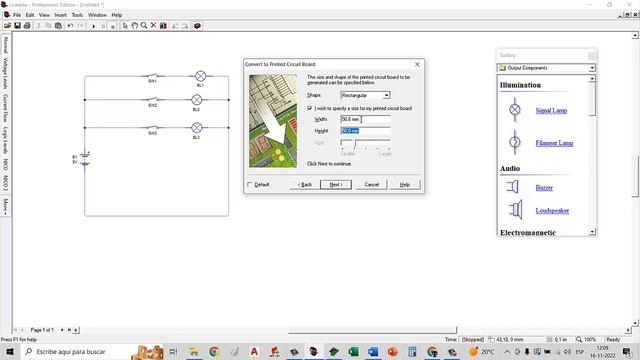Switch to the Normal side tab
The image size is (640, 360).
click(5, 44)
